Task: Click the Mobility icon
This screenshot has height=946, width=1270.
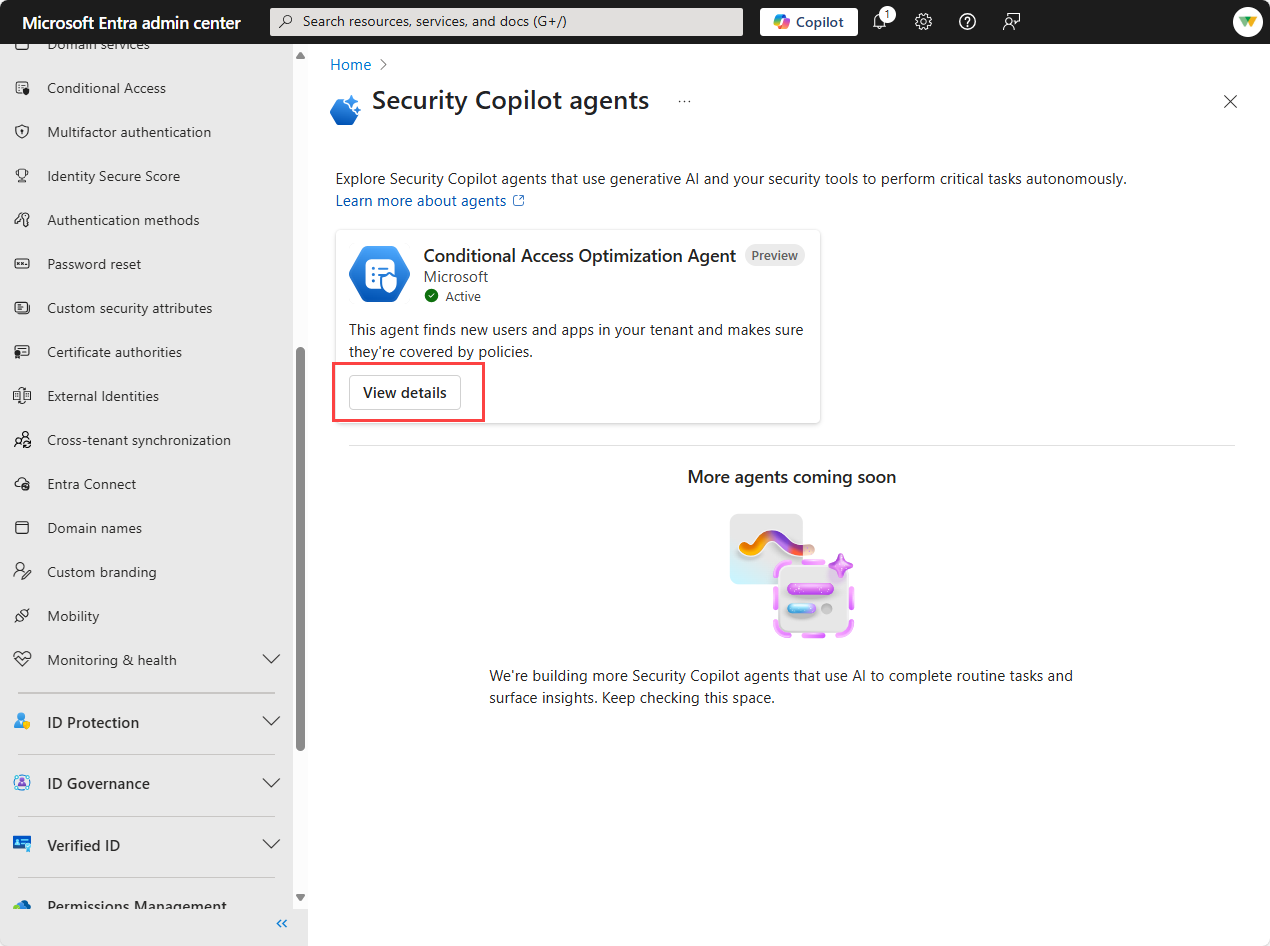Action: (22, 616)
